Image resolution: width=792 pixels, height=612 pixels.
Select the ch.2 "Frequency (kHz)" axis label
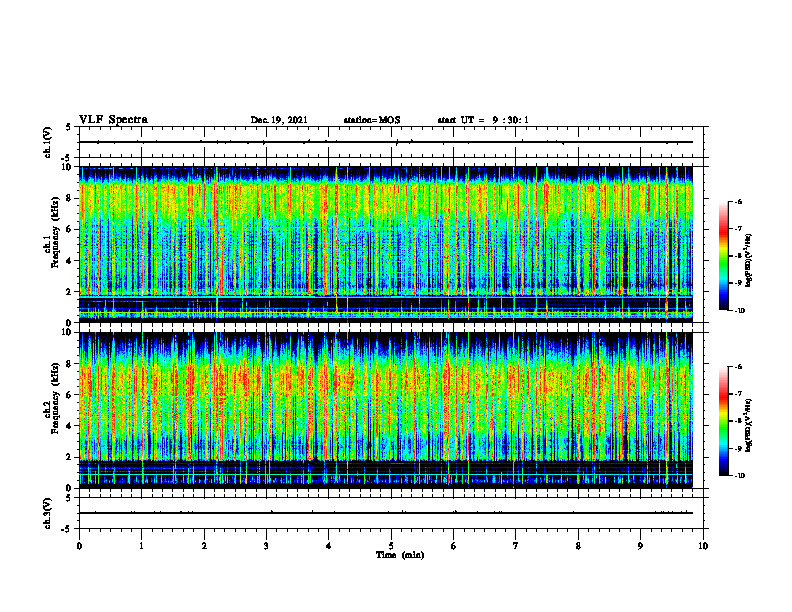[x=55, y=398]
